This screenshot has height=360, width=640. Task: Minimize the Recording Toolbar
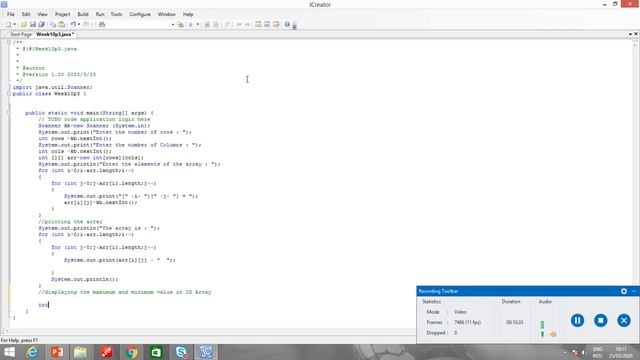click(634, 291)
